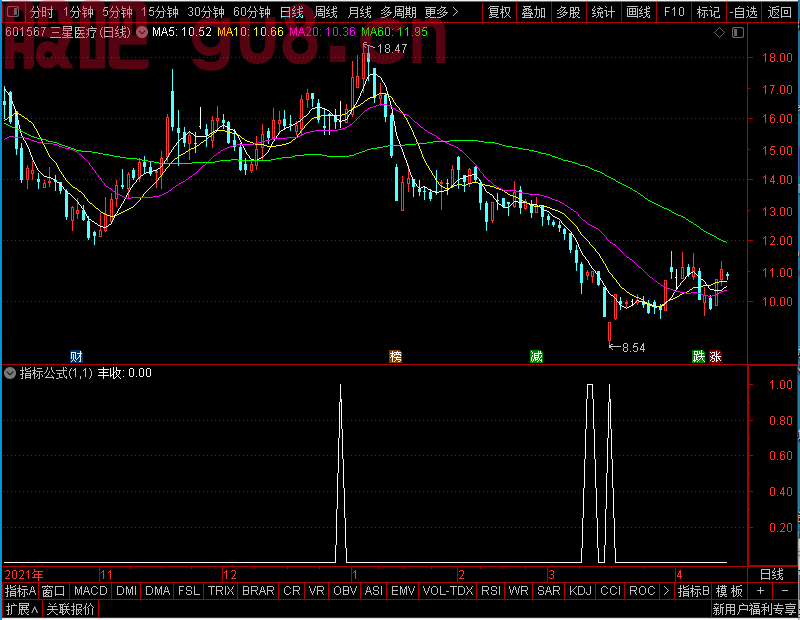Select the VR indicator
This screenshot has height=620, width=800.
click(317, 591)
